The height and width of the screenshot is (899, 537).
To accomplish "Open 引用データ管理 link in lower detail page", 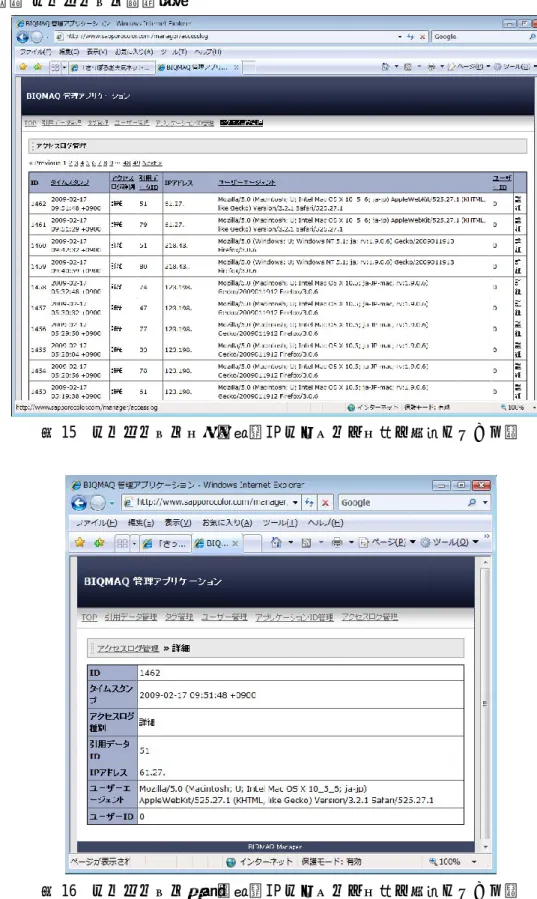I will (x=131, y=617).
